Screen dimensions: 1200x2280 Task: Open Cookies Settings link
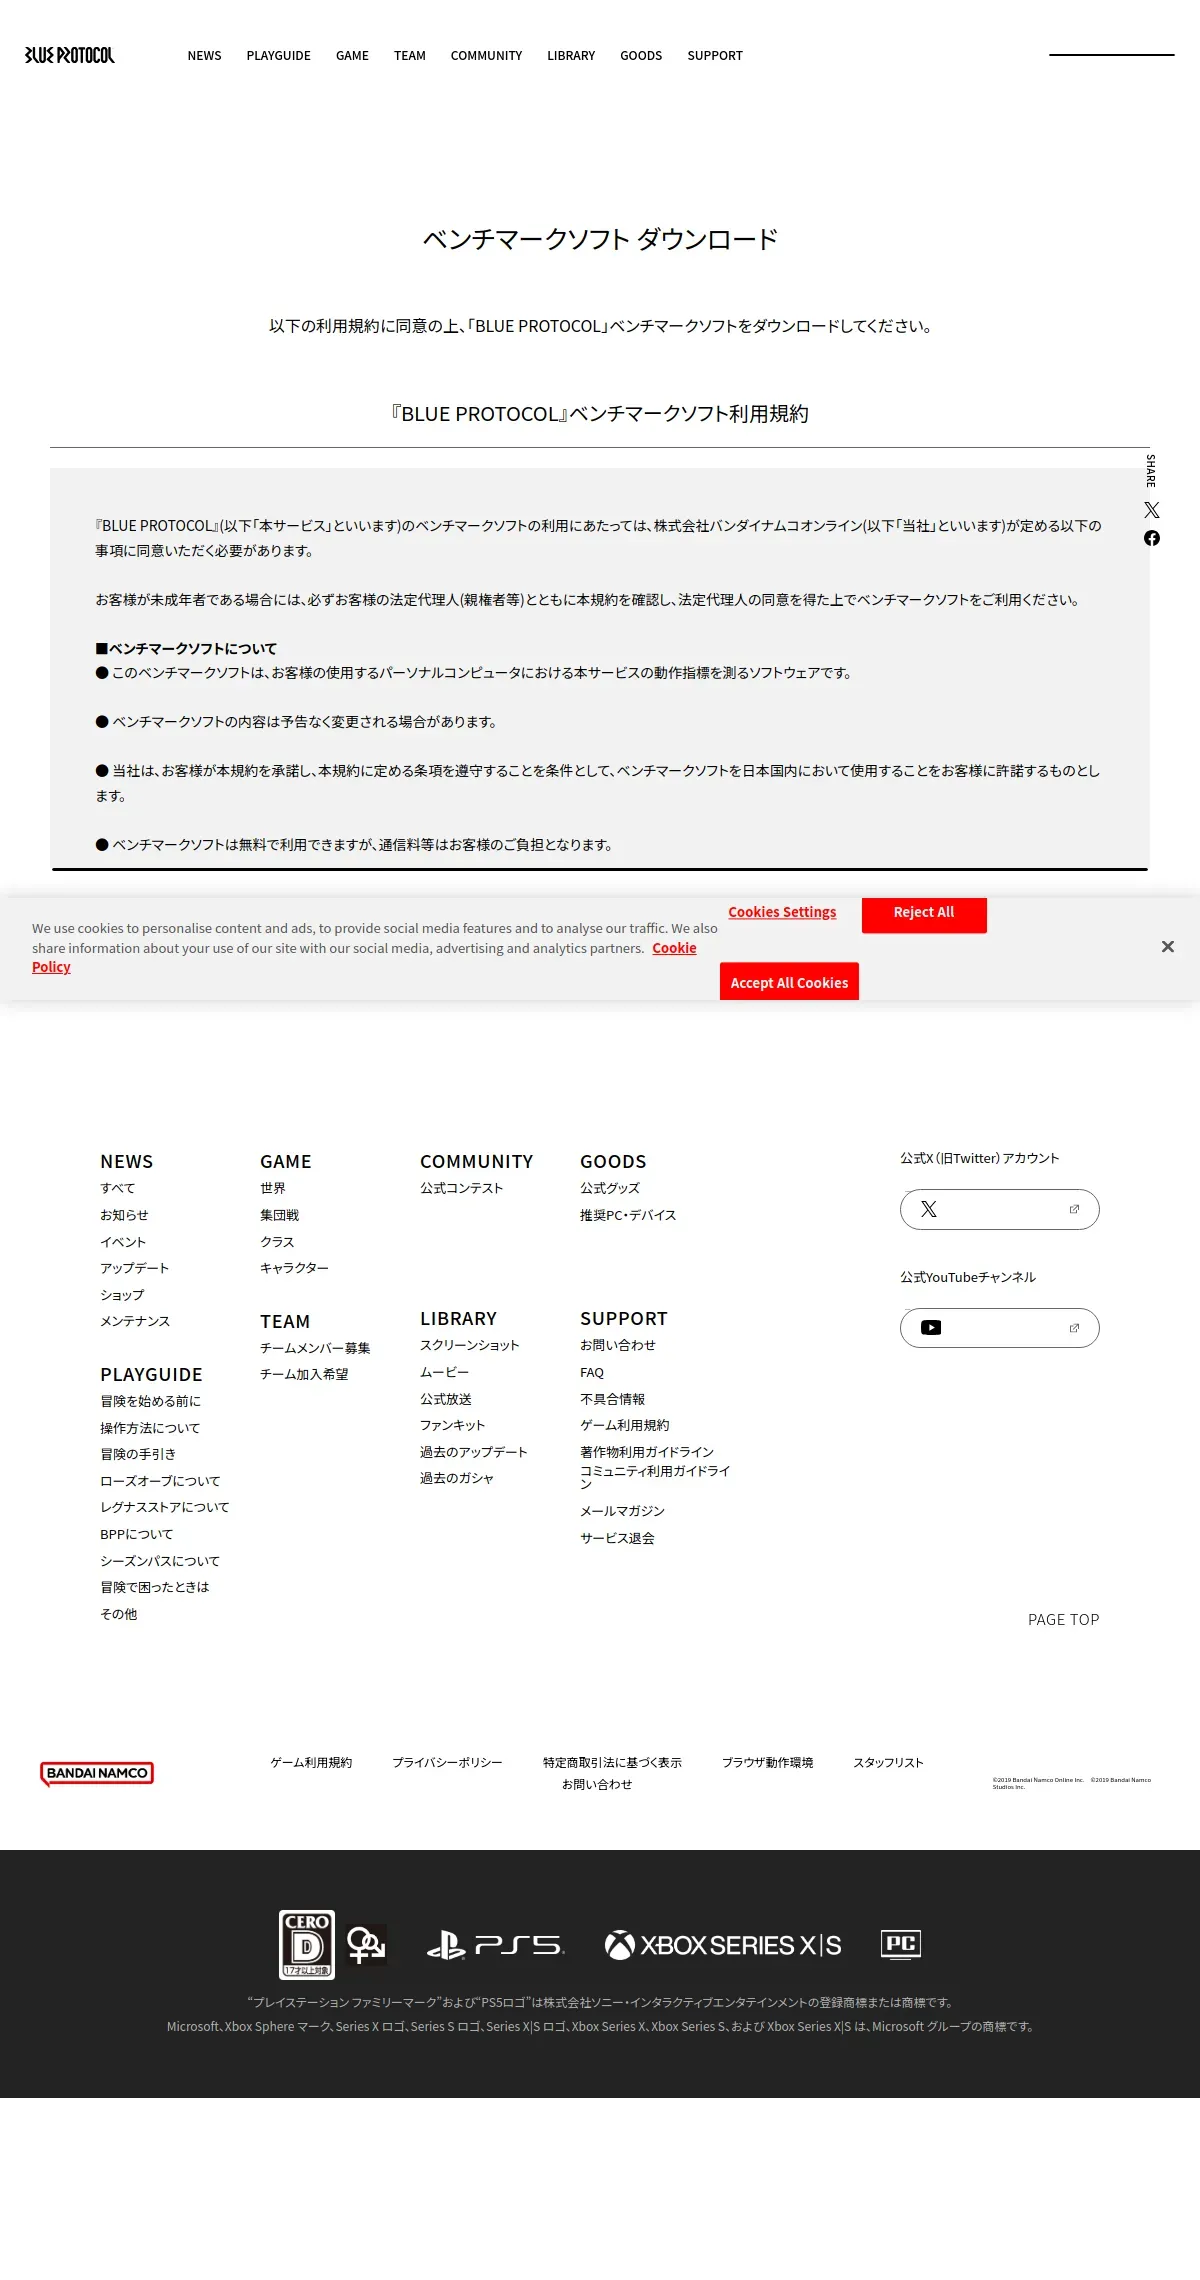click(782, 912)
